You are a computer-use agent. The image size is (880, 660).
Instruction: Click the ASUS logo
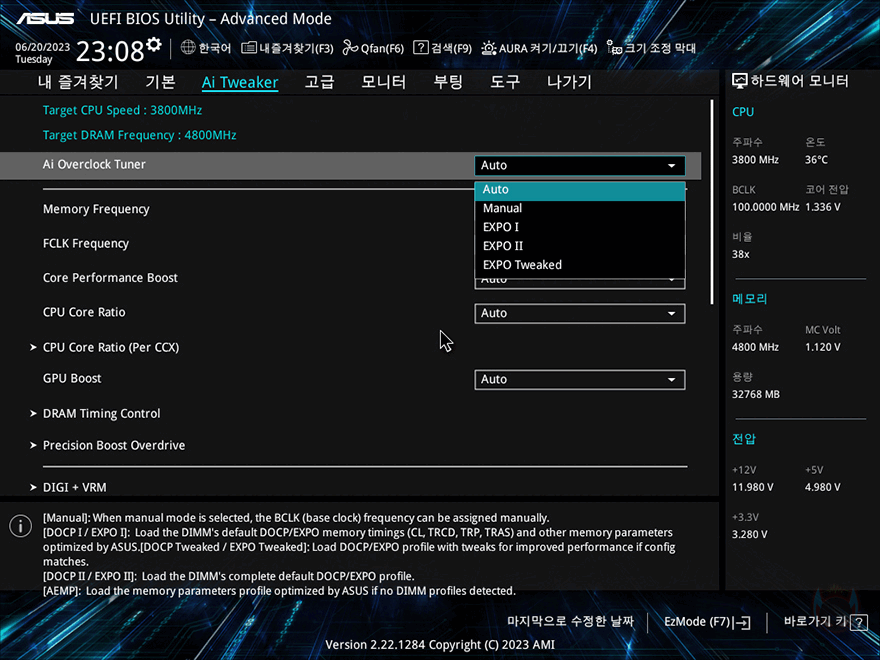(x=45, y=19)
